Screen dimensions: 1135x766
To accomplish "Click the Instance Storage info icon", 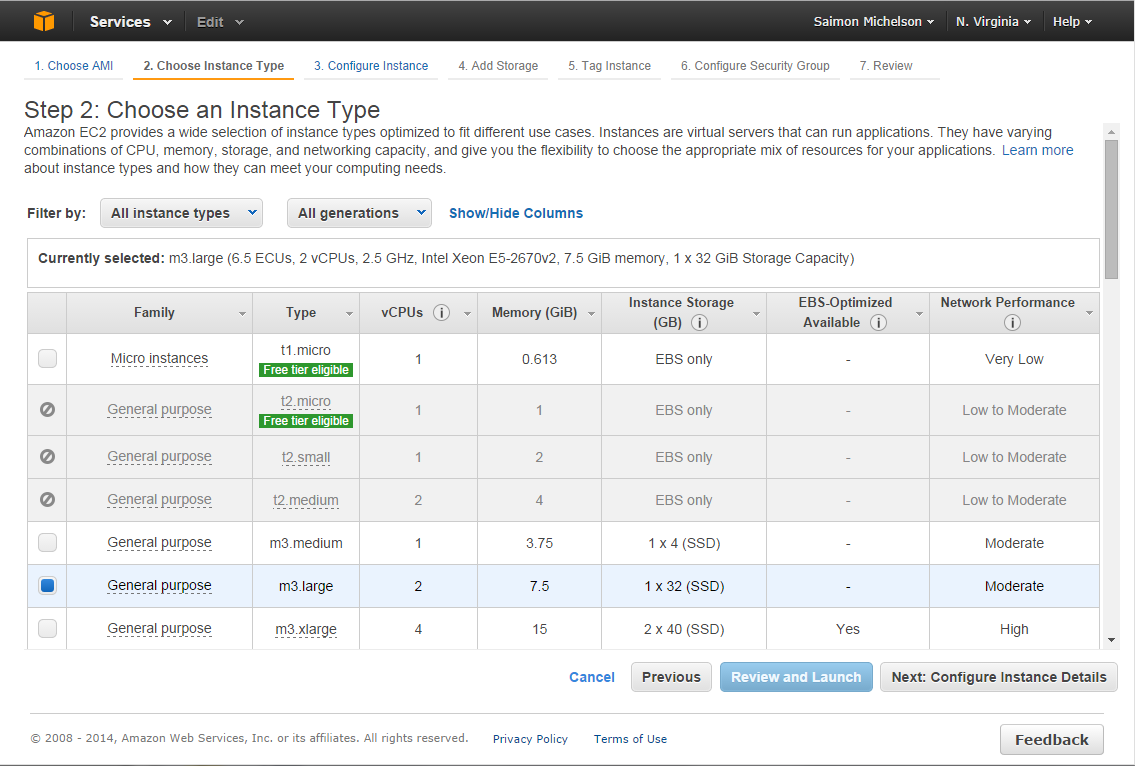I will [699, 323].
